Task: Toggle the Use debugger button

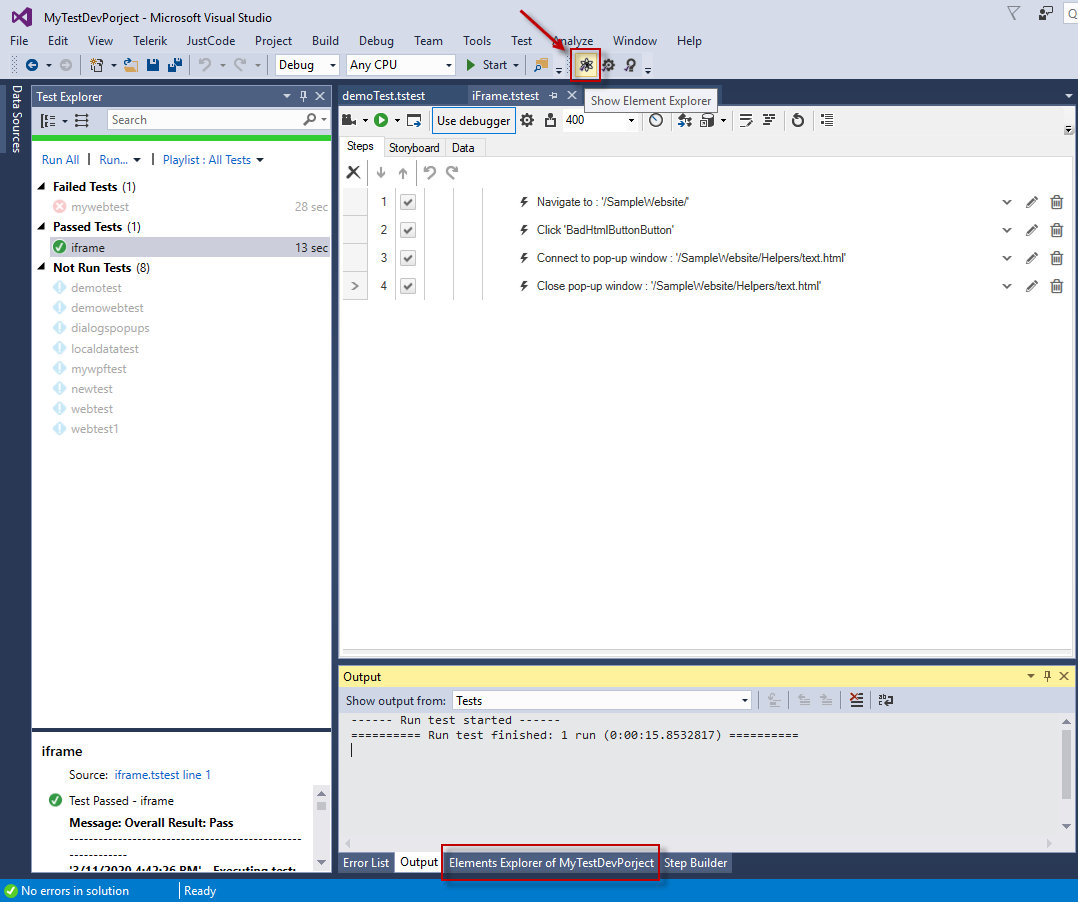Action: pos(474,121)
